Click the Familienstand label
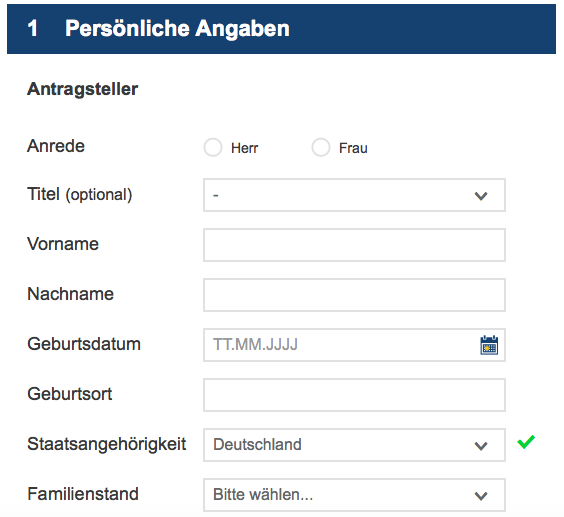The image size is (564, 517). 83,494
